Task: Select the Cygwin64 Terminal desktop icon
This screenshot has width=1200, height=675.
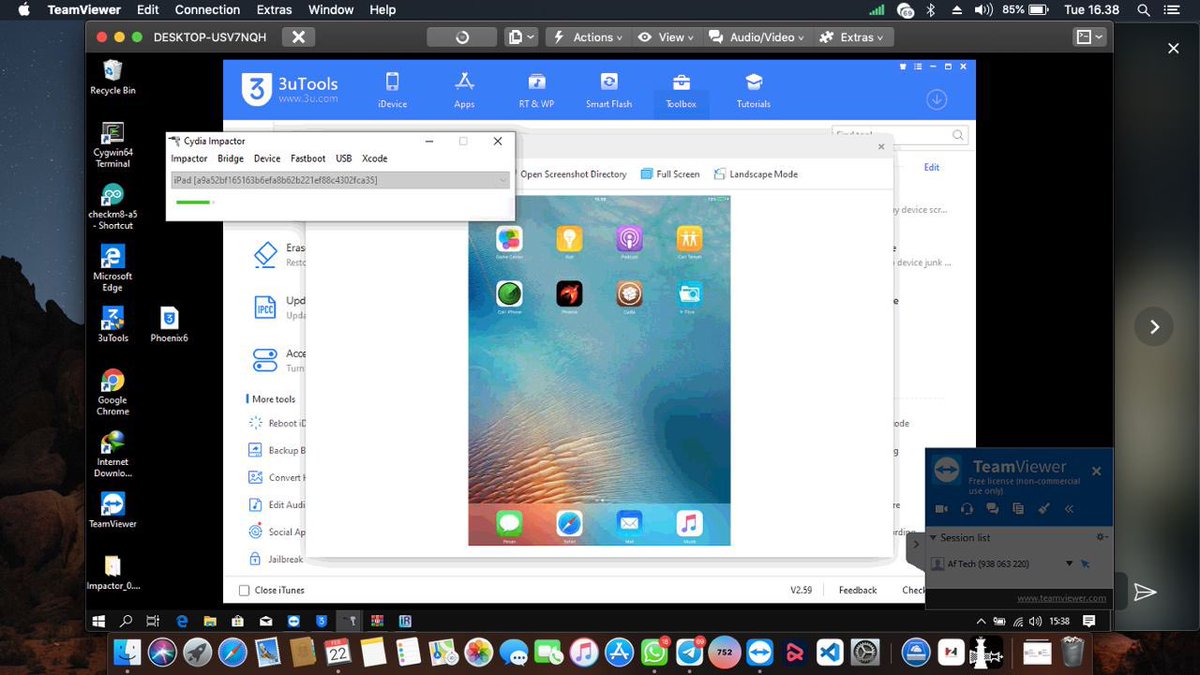Action: pos(112,144)
